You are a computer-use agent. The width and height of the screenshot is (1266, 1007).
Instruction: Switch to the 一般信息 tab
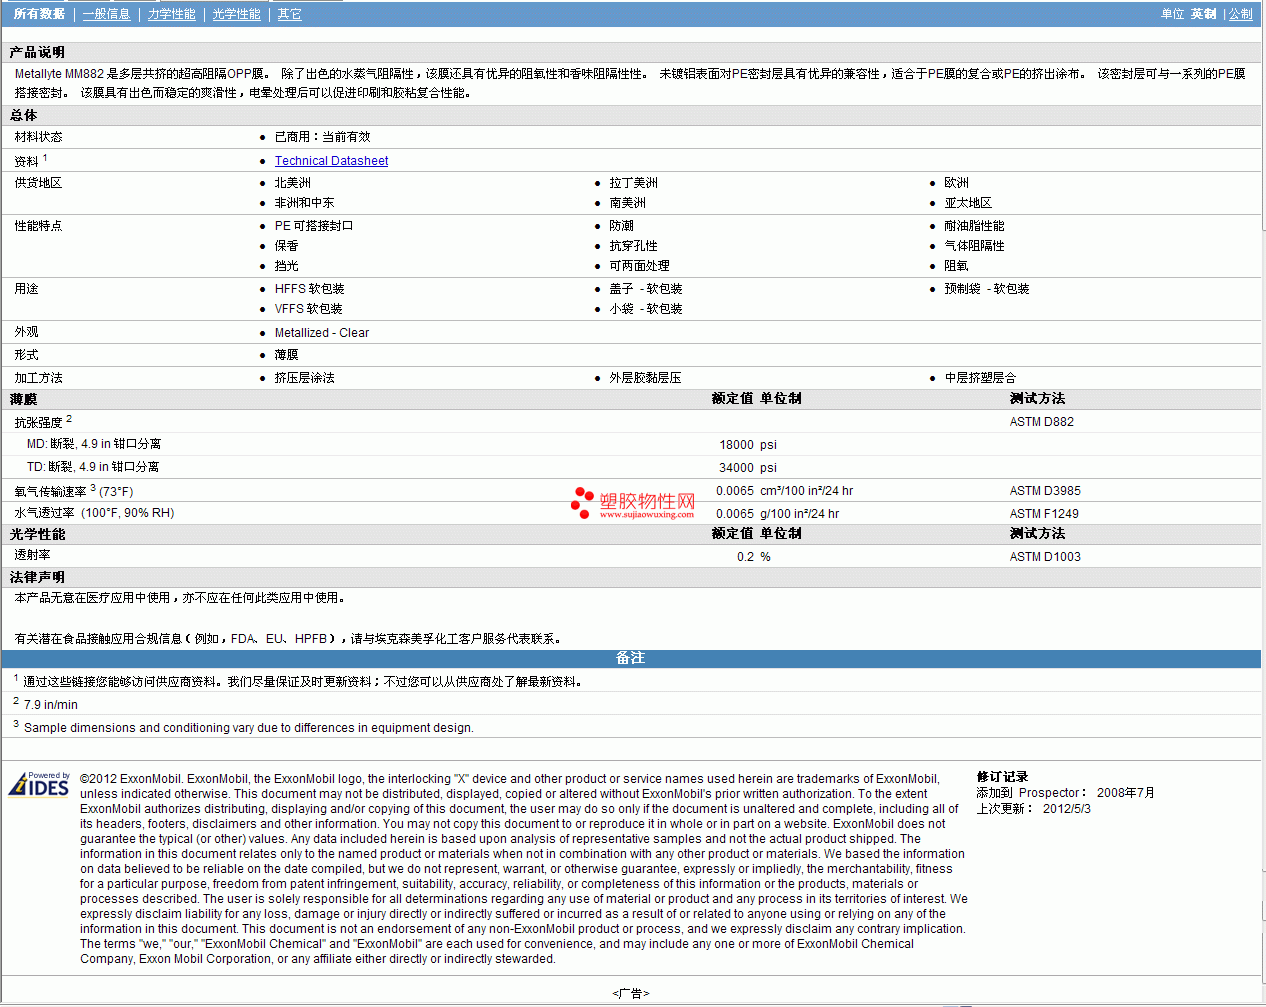tap(106, 14)
